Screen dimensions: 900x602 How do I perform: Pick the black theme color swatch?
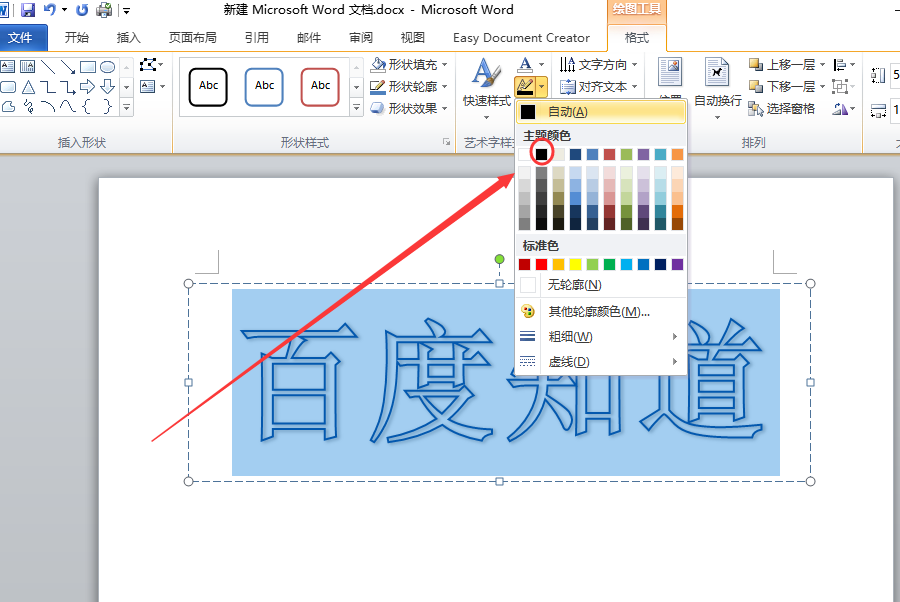541,154
